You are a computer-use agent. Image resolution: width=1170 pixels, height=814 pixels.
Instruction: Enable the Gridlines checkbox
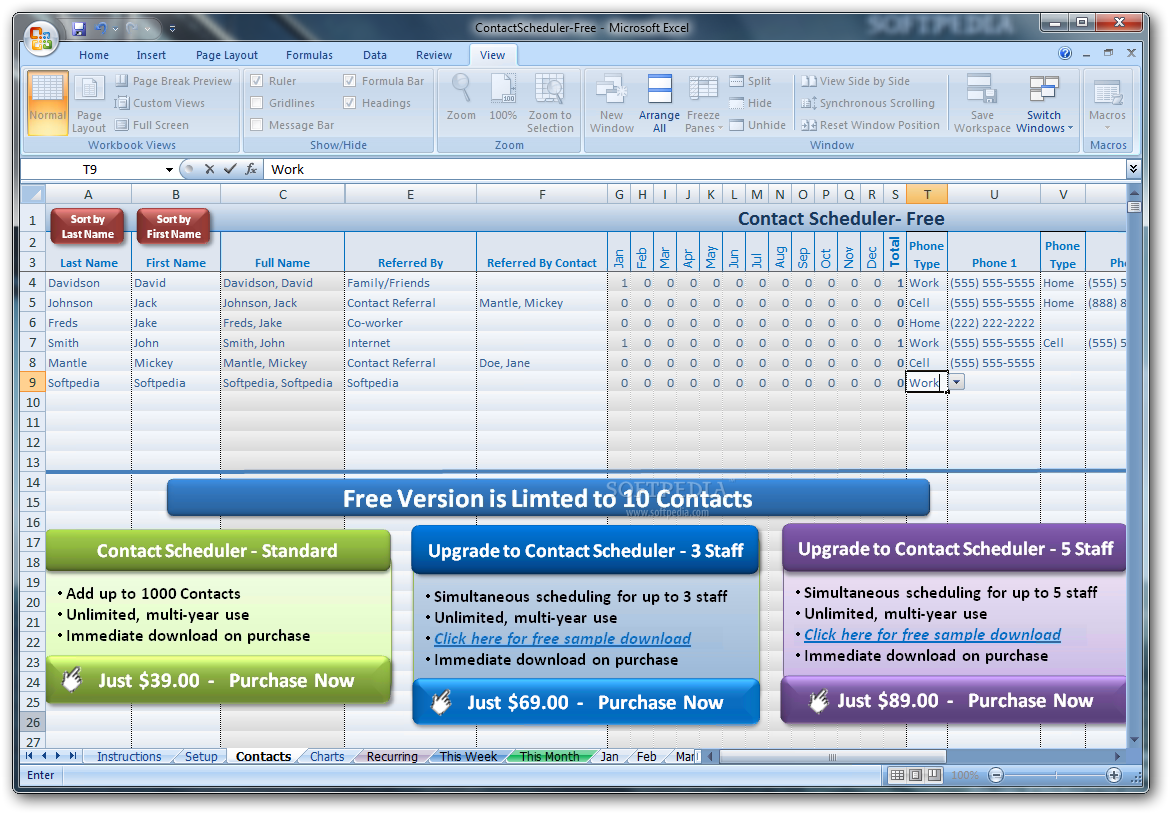257,103
